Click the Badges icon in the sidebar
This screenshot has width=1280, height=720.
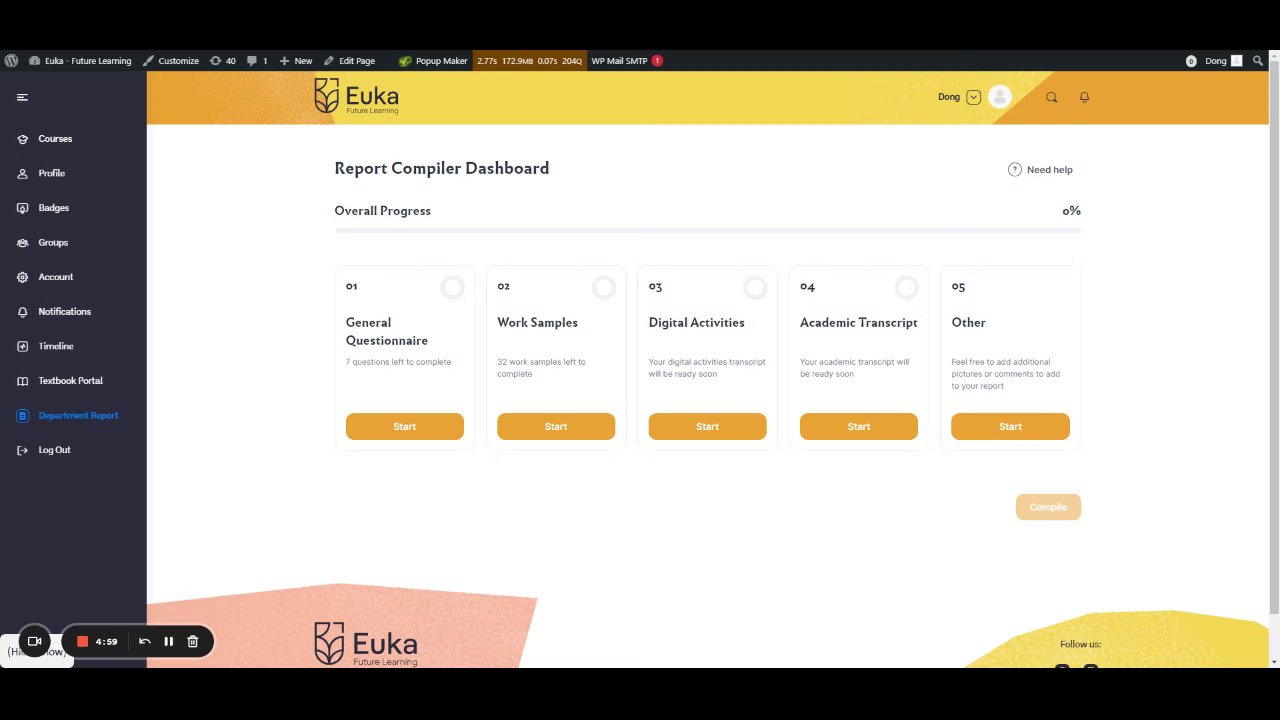coord(22,208)
